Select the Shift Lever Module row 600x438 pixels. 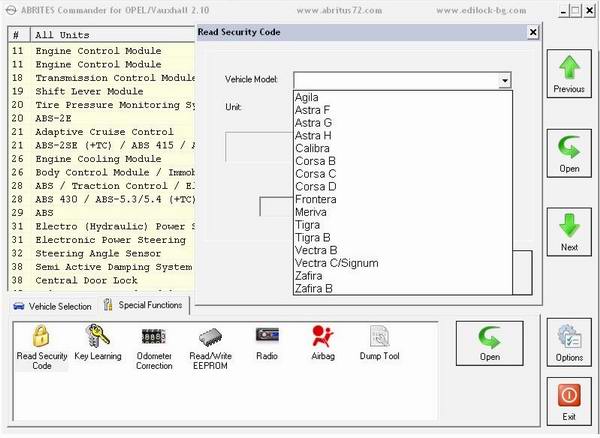[102, 91]
